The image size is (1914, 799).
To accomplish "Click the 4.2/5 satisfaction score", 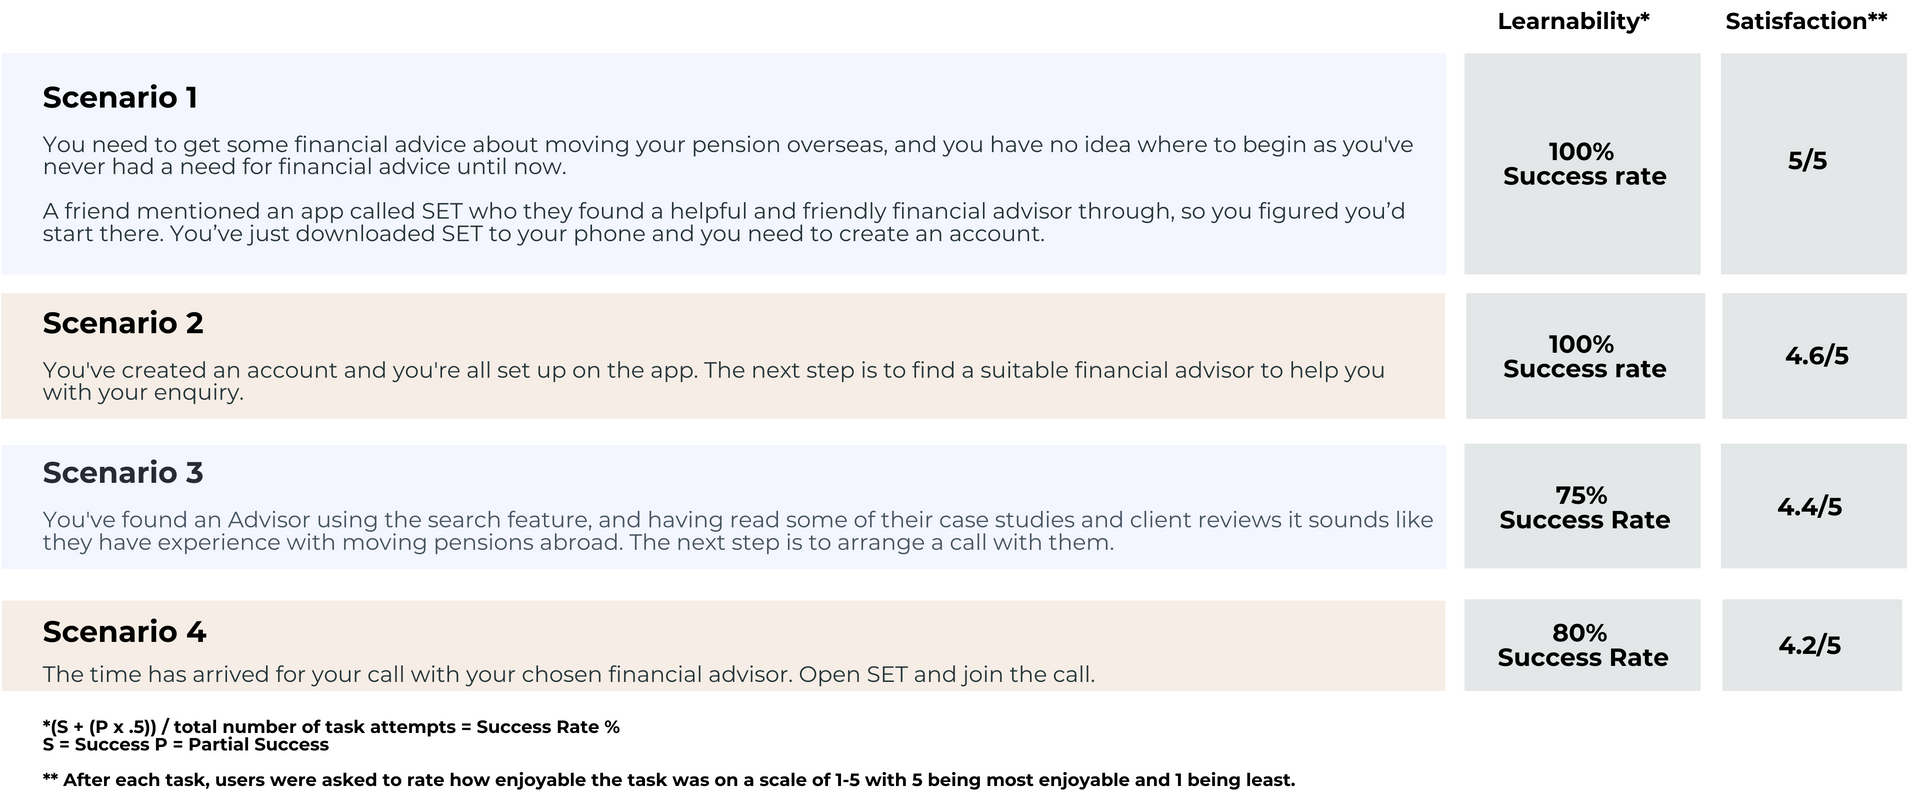I will tap(1809, 645).
